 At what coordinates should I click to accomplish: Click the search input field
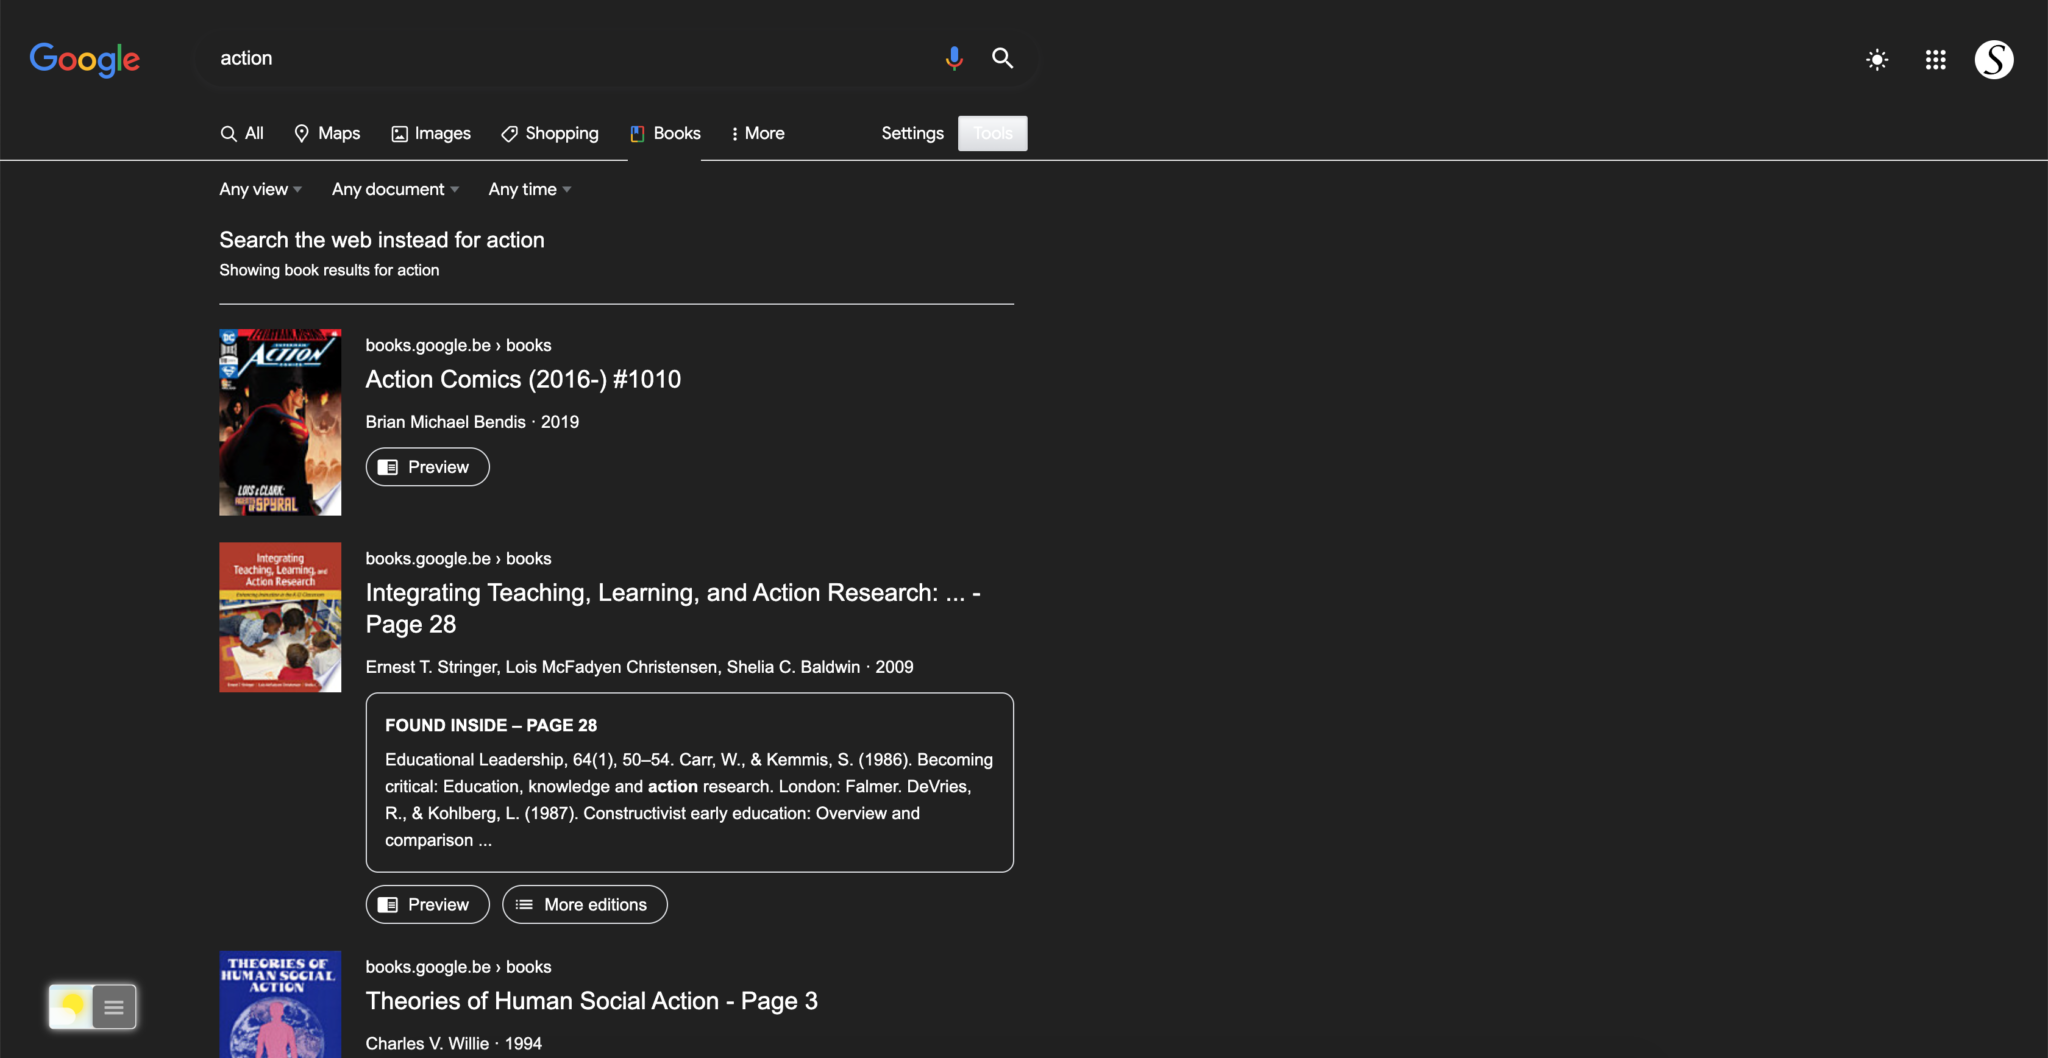(570, 58)
